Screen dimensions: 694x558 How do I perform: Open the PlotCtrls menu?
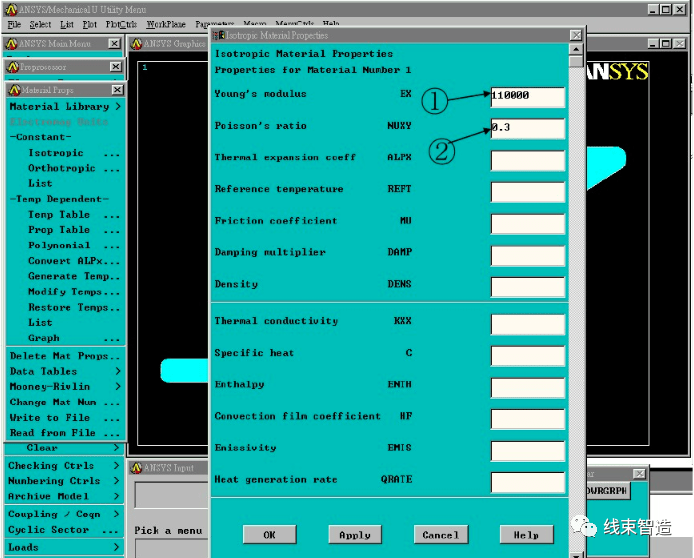coord(121,24)
